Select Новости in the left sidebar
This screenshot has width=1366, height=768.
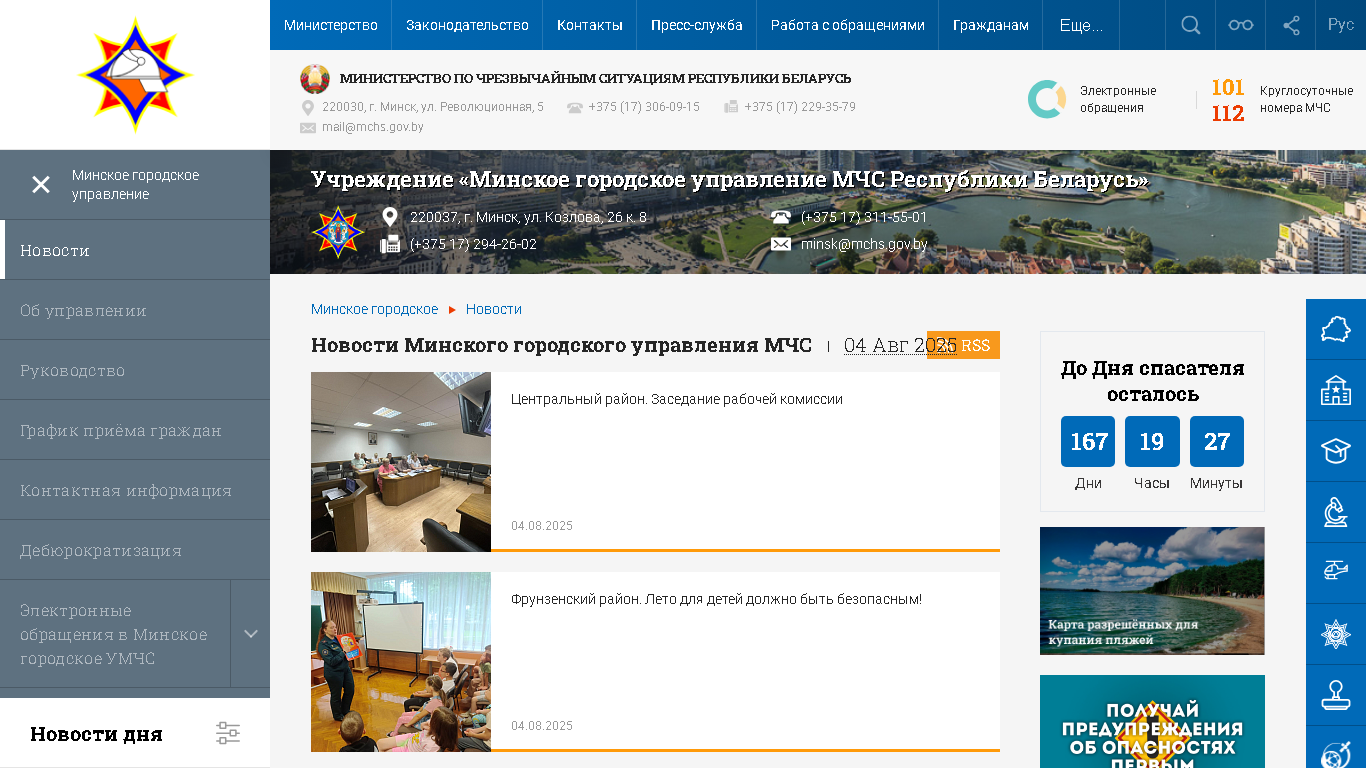(135, 250)
